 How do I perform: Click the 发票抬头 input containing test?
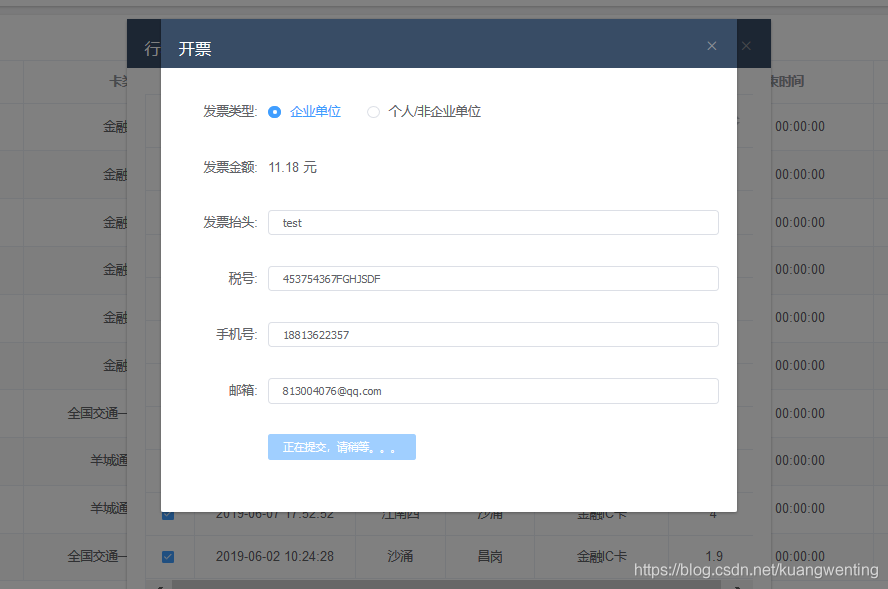493,223
